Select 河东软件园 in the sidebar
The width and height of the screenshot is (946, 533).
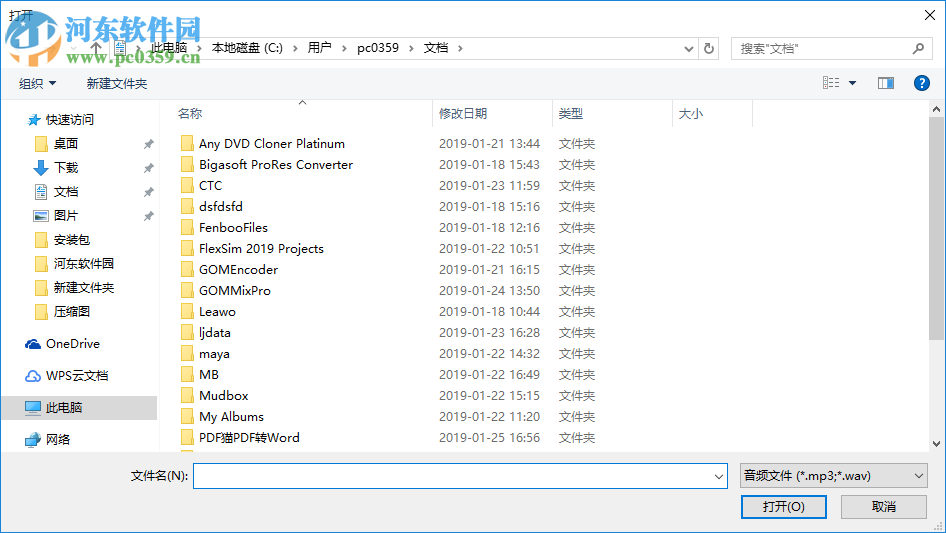(84, 263)
